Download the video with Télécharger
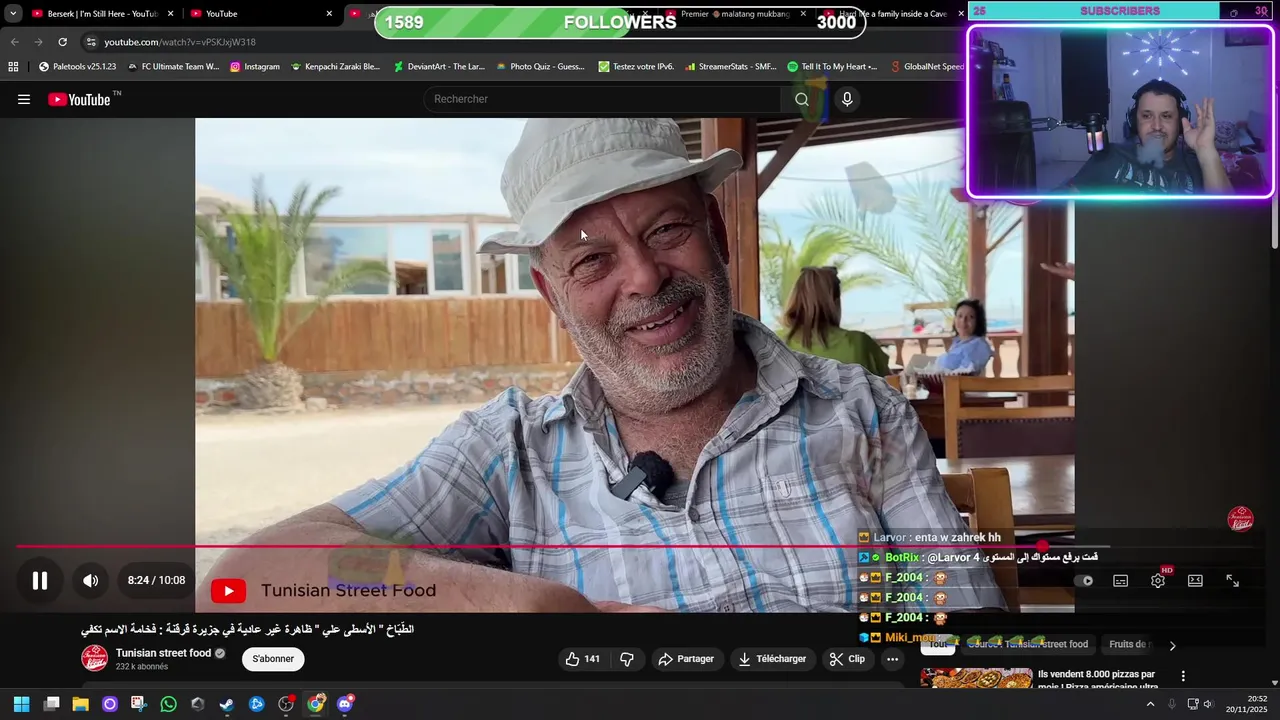This screenshot has height=720, width=1280. (772, 659)
